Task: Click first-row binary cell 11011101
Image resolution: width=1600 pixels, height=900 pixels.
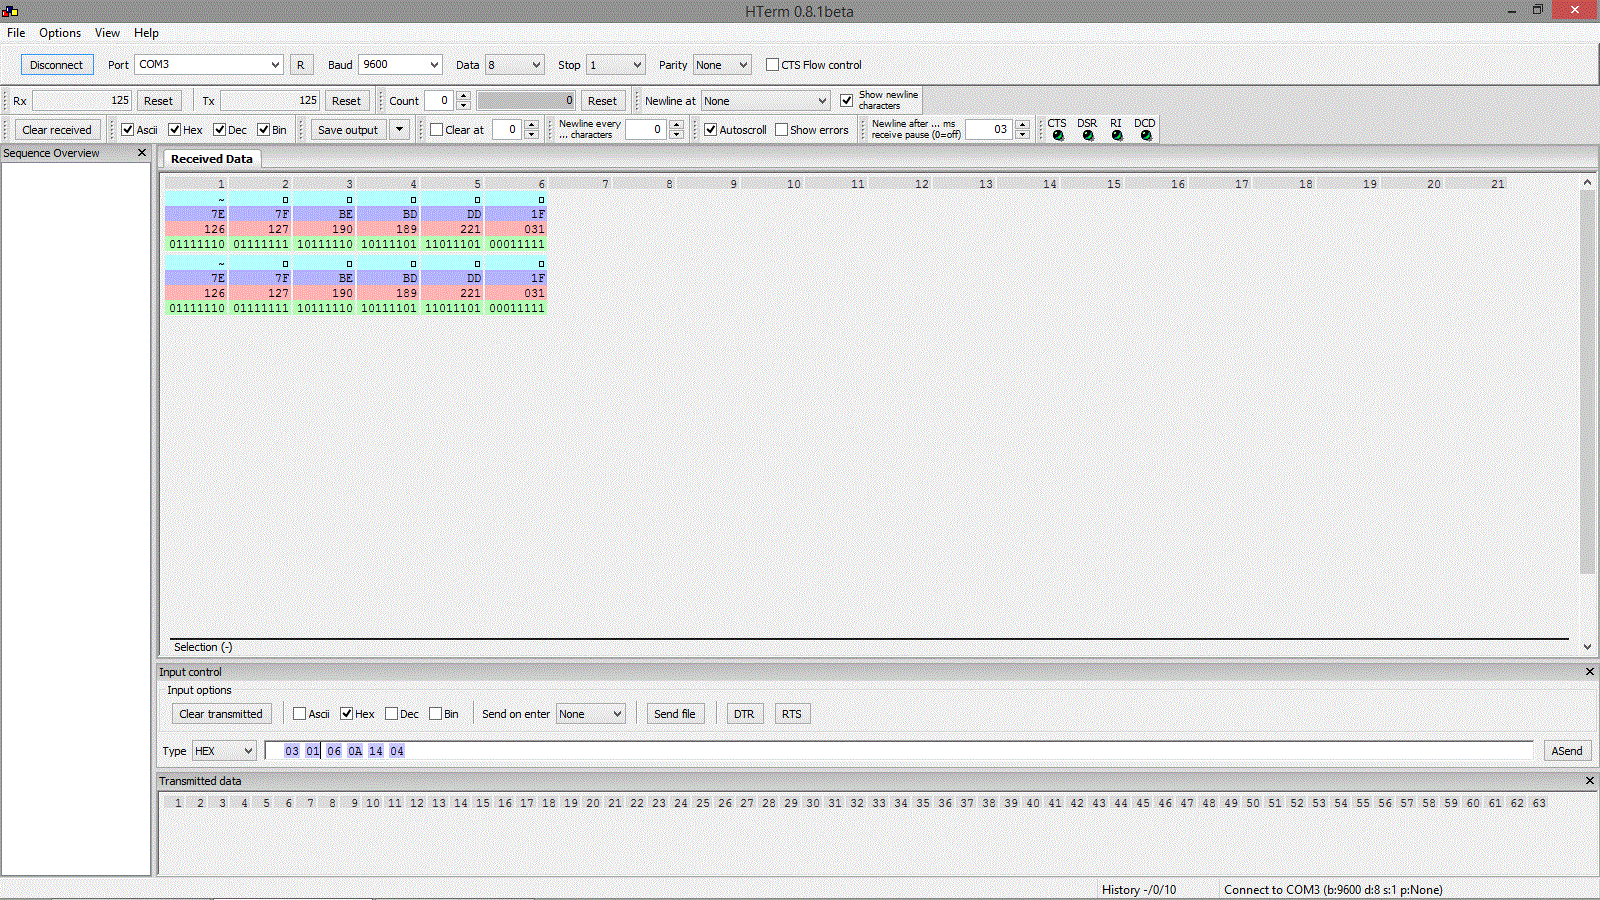Action: pyautogui.click(x=453, y=244)
